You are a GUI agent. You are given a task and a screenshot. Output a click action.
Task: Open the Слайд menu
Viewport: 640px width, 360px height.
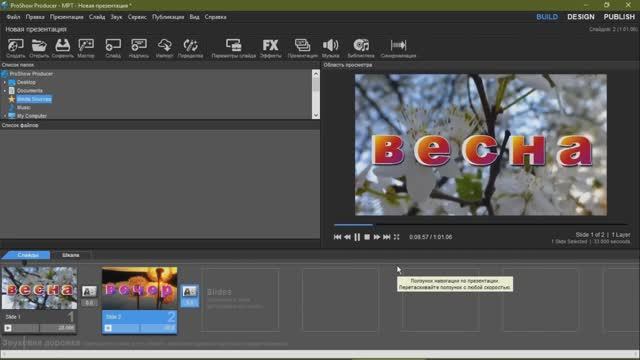tap(97, 17)
